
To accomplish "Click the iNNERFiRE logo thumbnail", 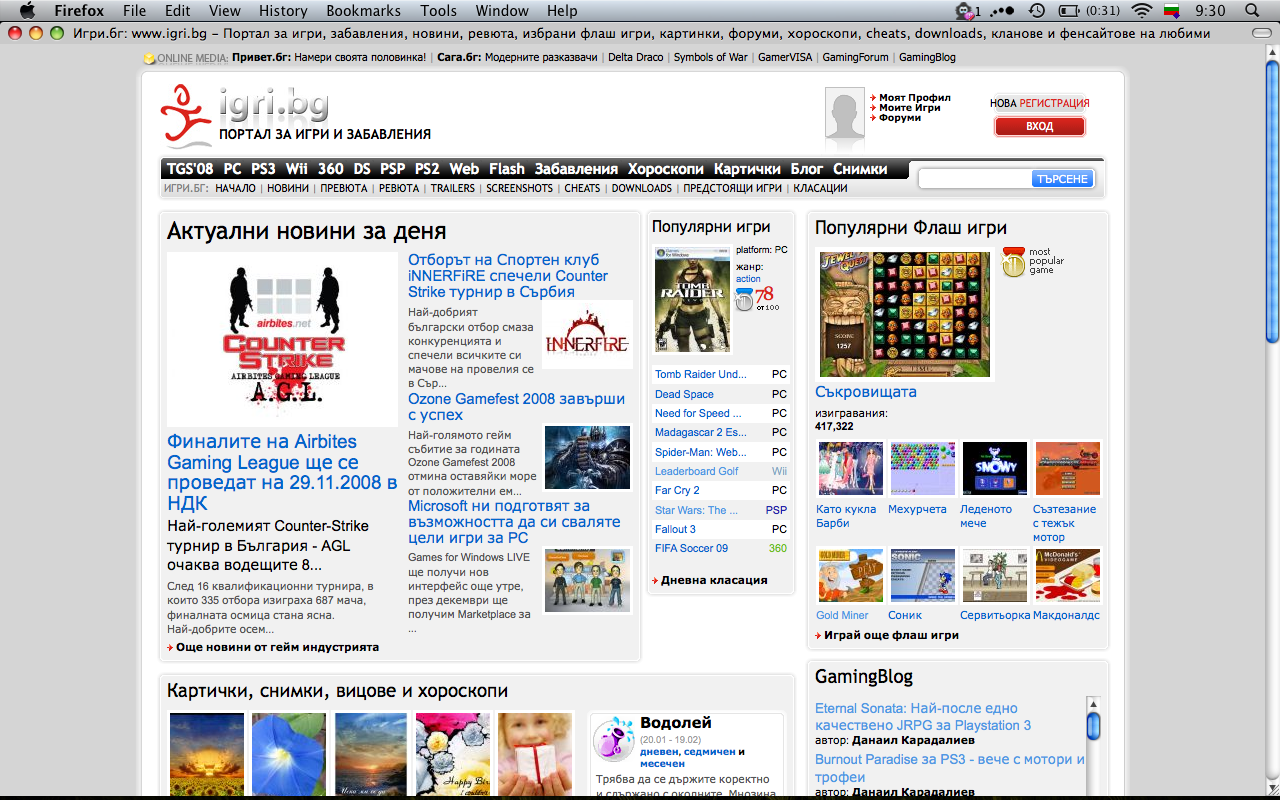I will pos(587,335).
